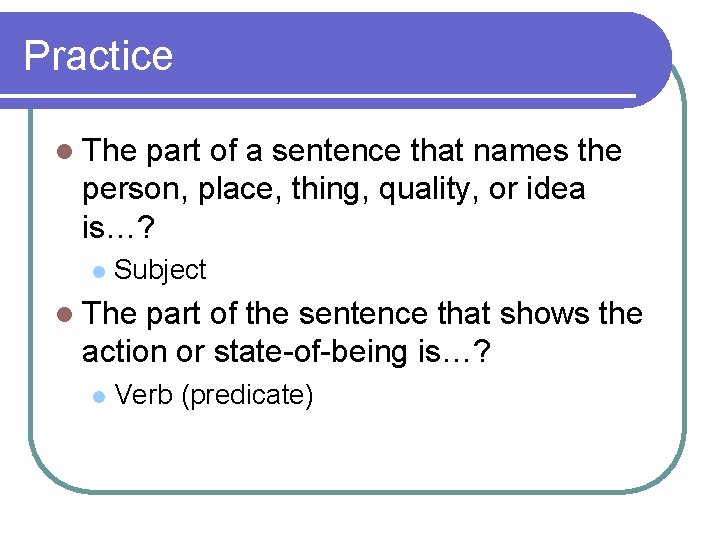Select the answer word "Subject"
Image resolution: width=720 pixels, height=540 pixels.
160,270
